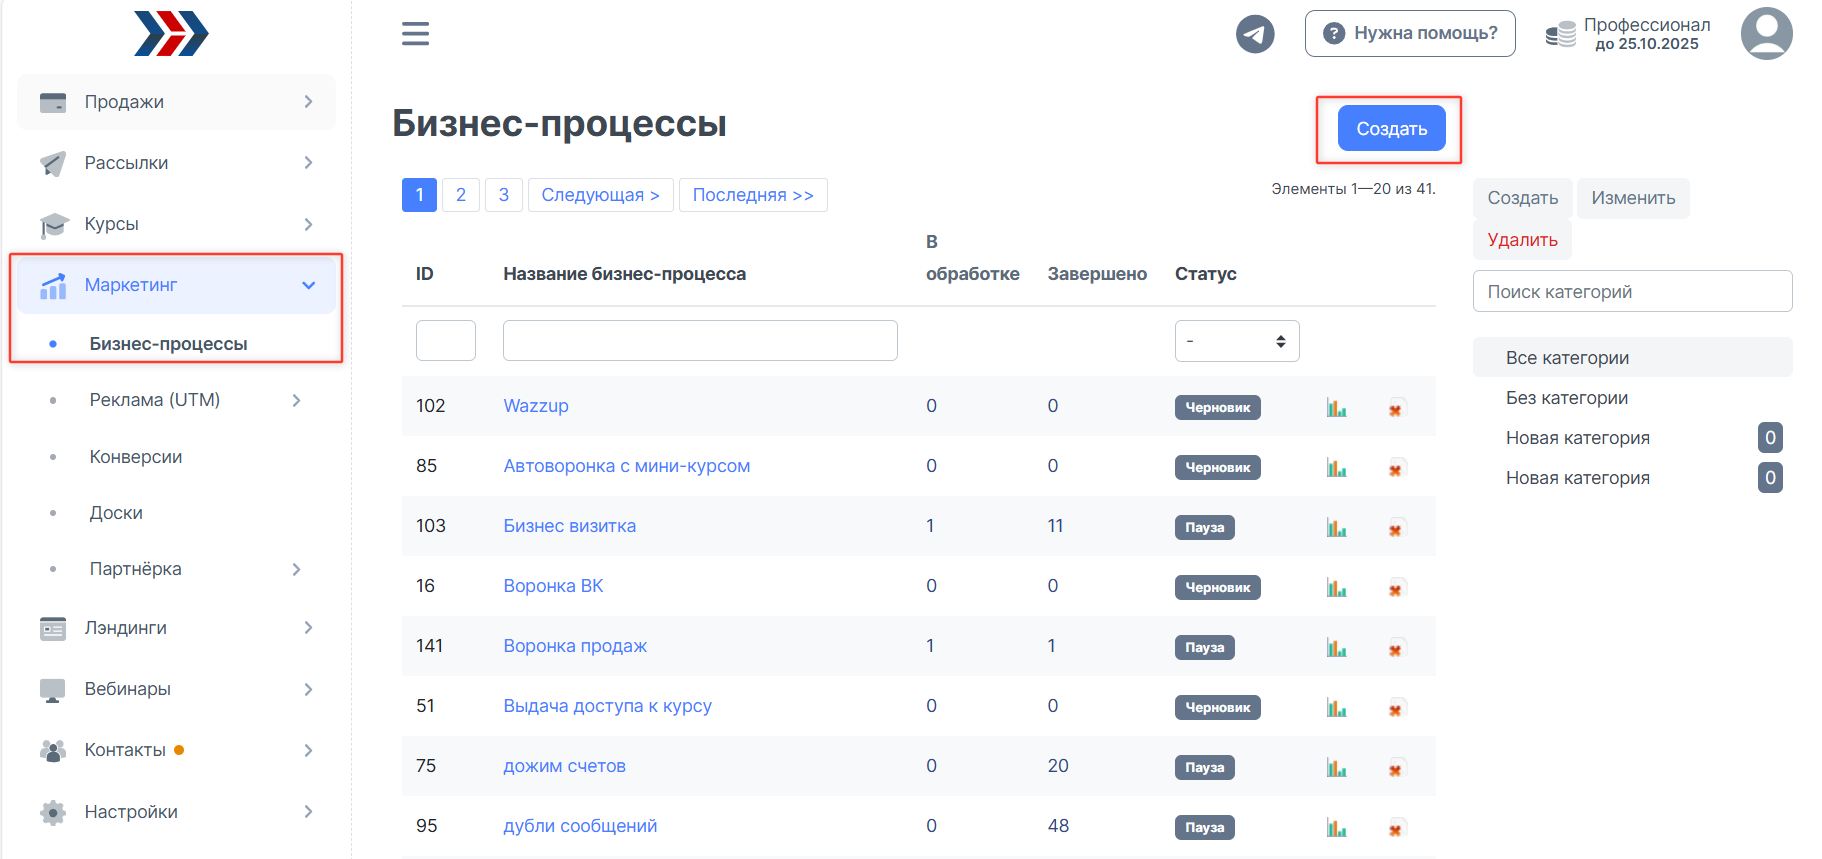Screen dimensions: 1822x859
Task: Click the hamburger menu icon
Action: (415, 34)
